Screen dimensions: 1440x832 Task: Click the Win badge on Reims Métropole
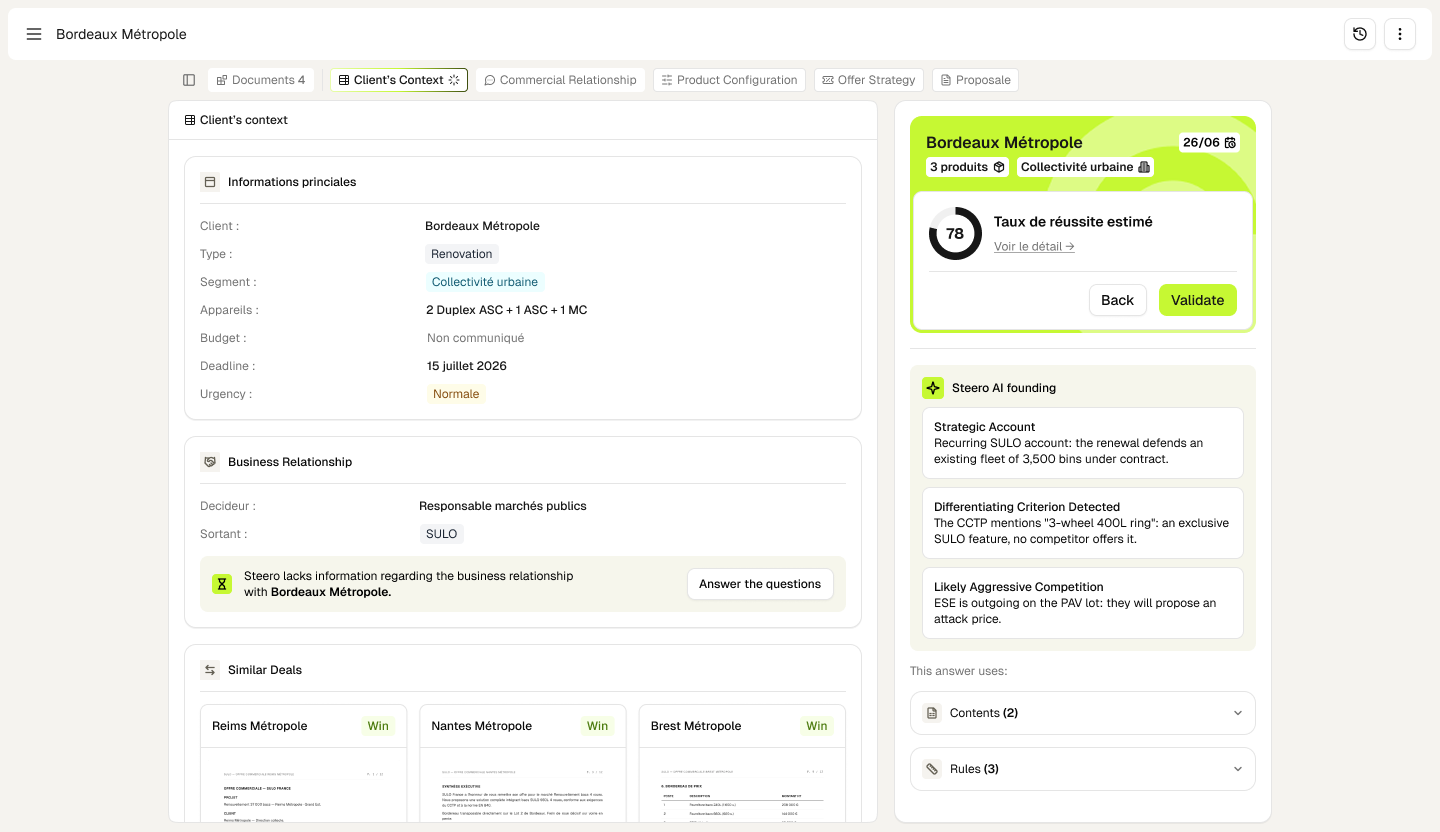tap(378, 726)
